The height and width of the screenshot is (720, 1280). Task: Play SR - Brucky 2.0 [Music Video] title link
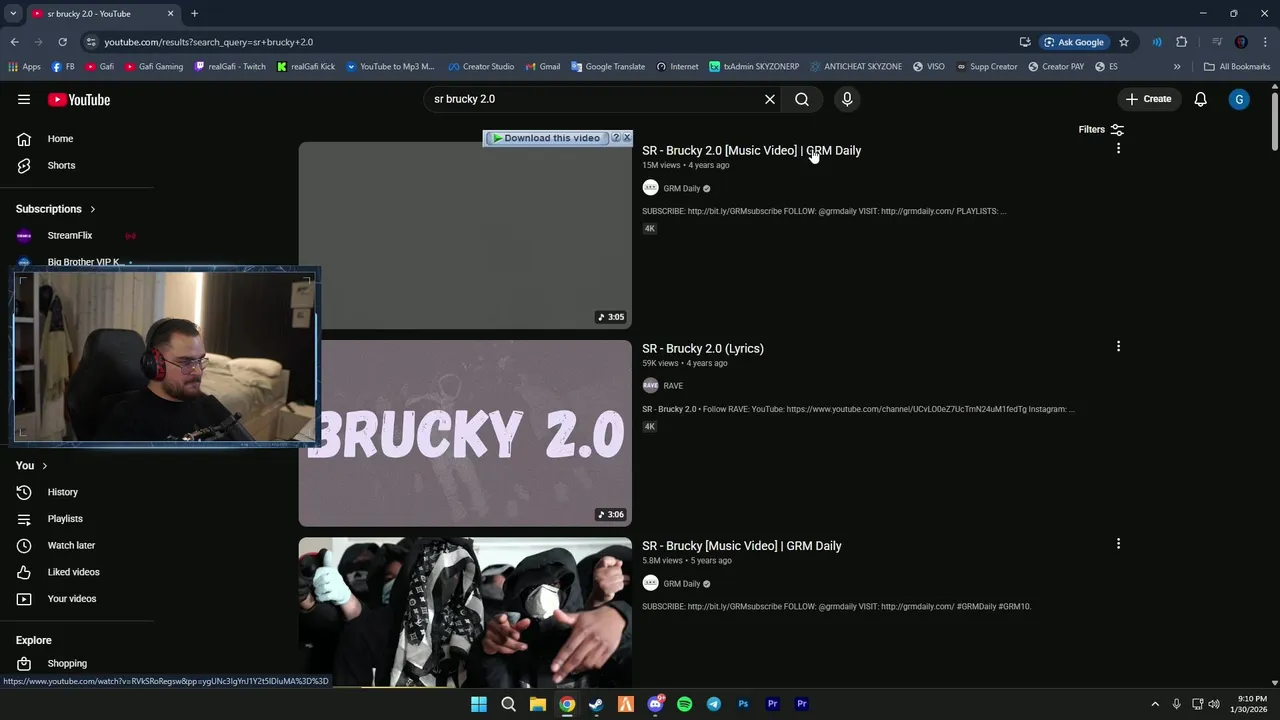(x=751, y=150)
